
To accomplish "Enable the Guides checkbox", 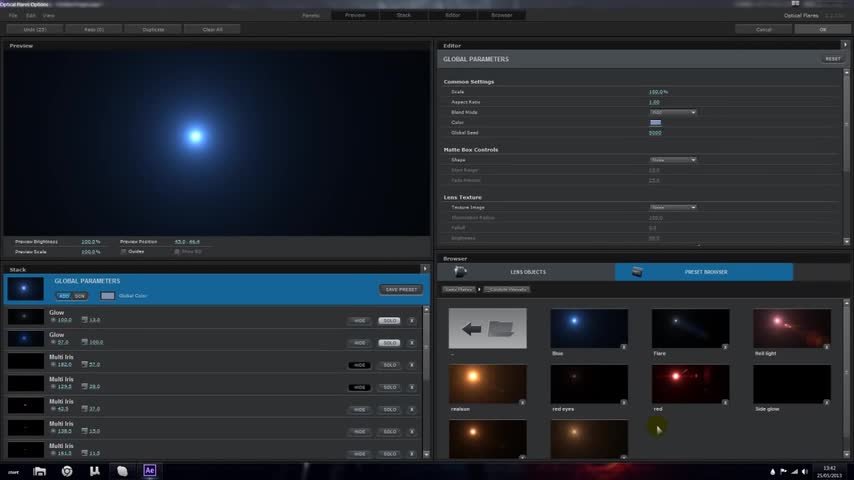I will coord(124,252).
